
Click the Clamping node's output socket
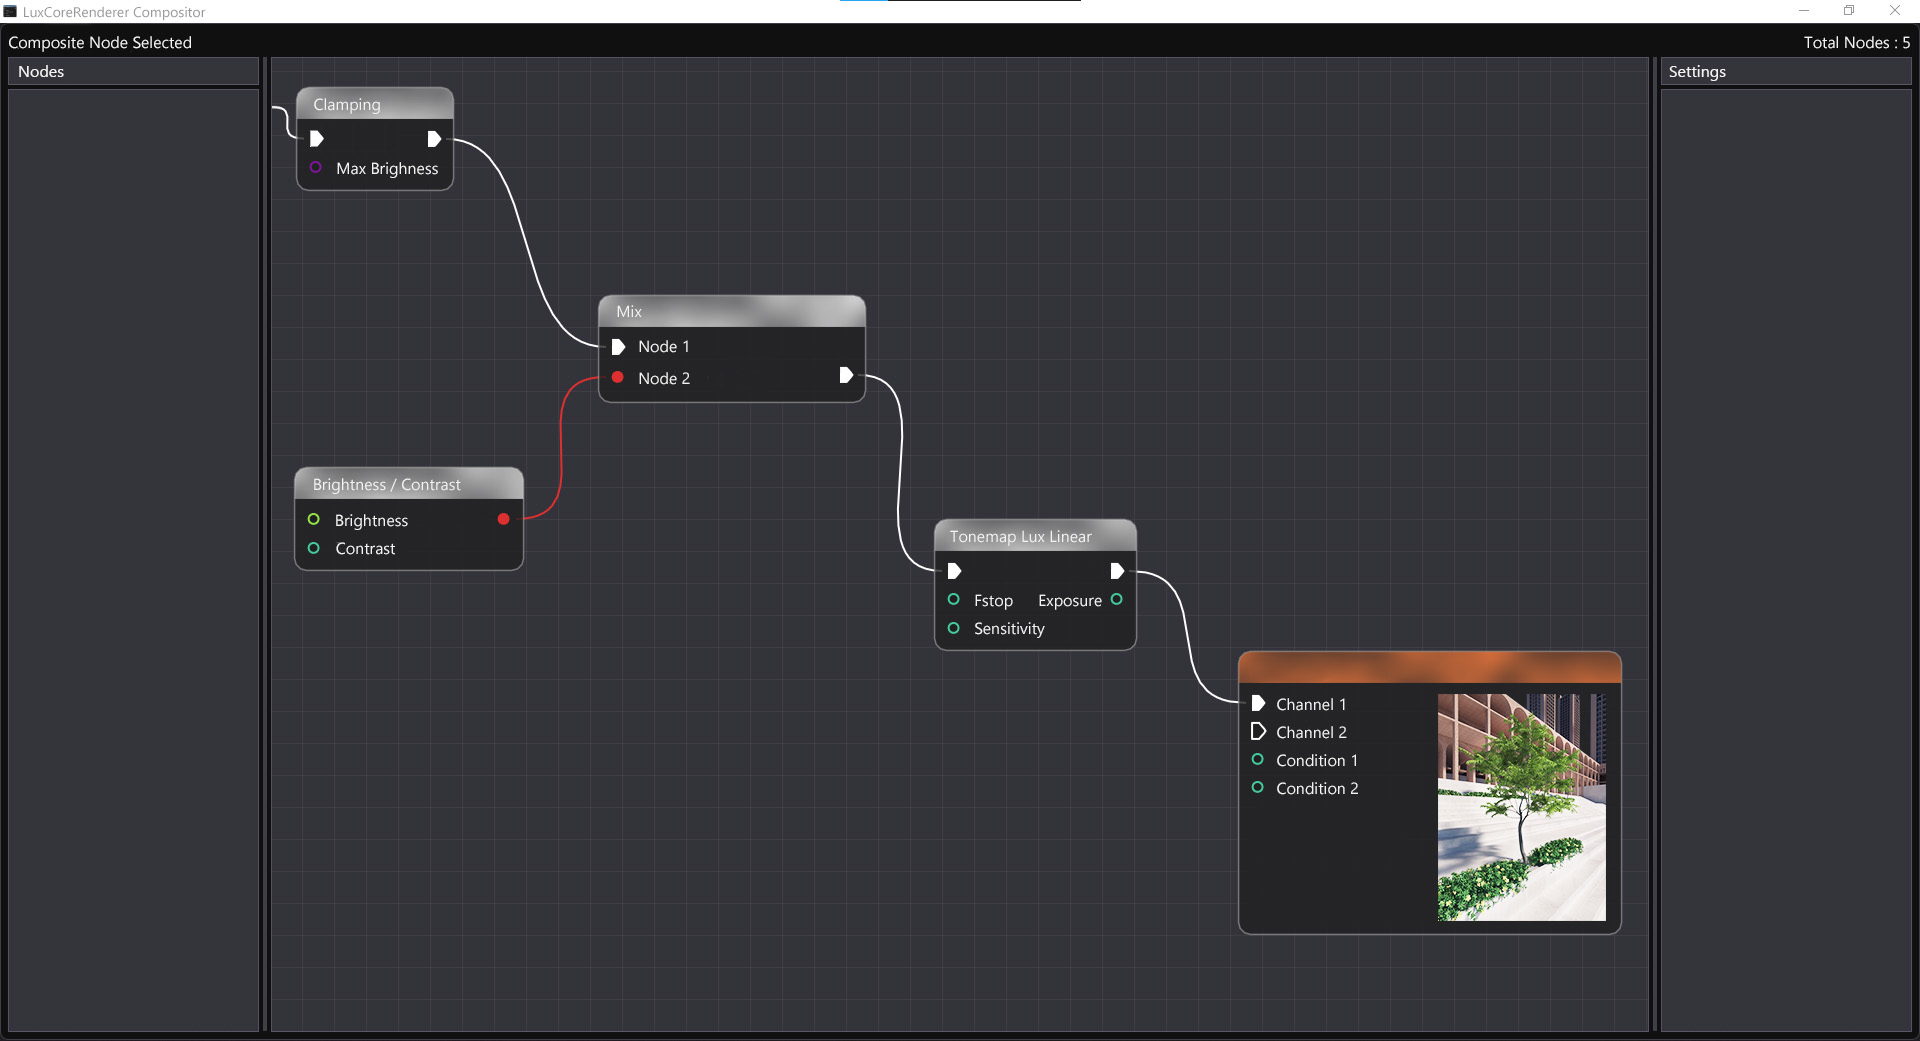click(434, 139)
